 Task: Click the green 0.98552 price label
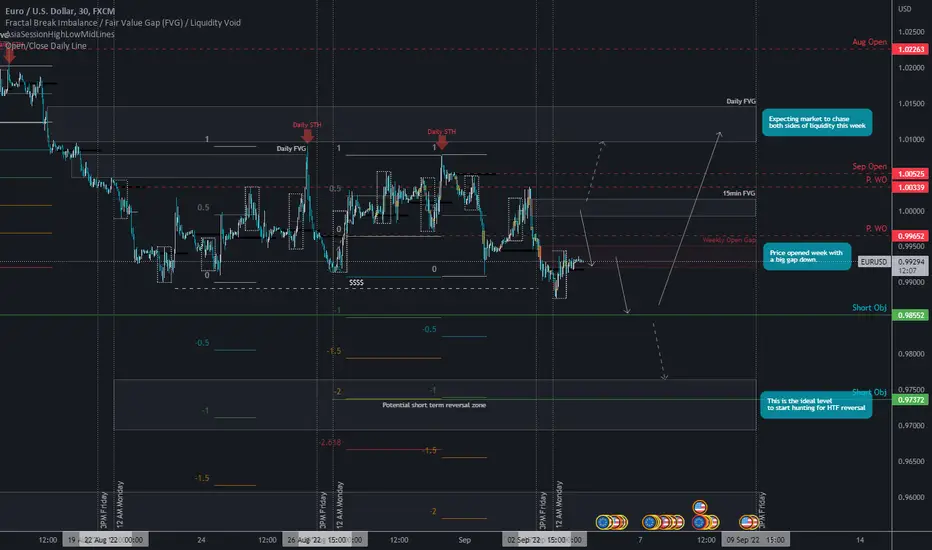coord(911,315)
